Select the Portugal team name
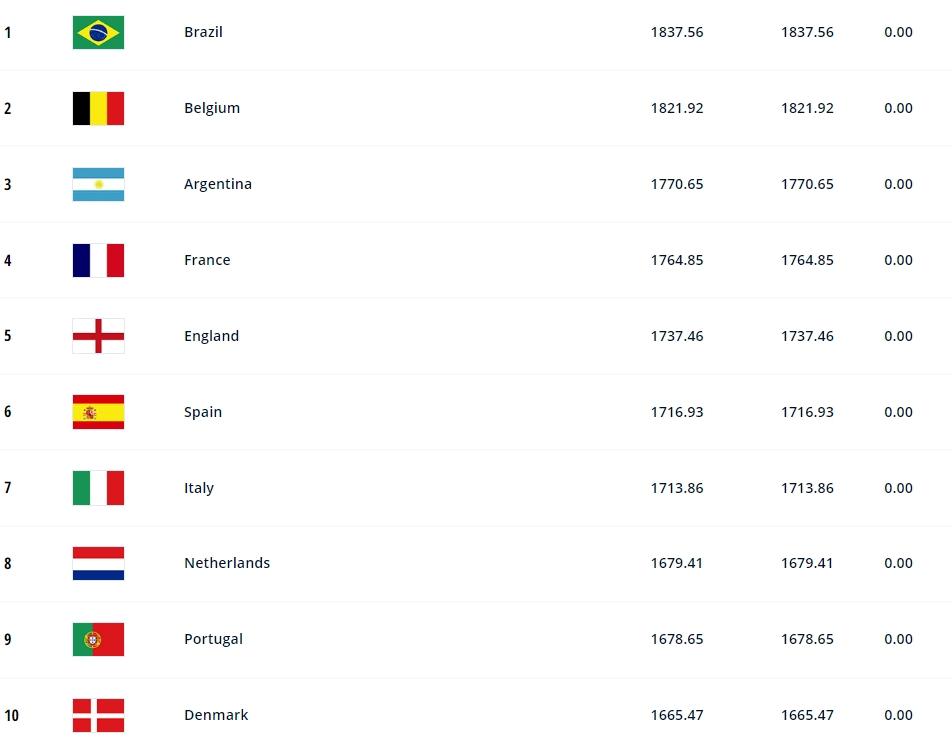The width and height of the screenshot is (952, 747). tap(213, 639)
